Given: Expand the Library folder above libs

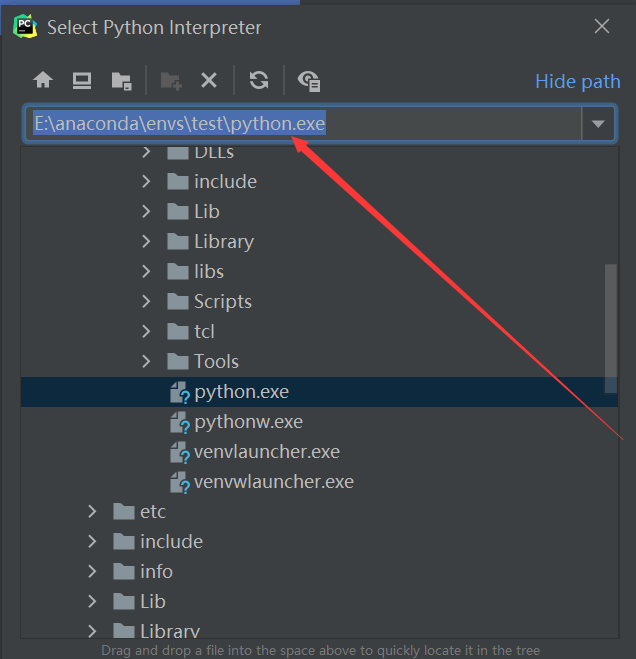Looking at the screenshot, I should pos(146,242).
